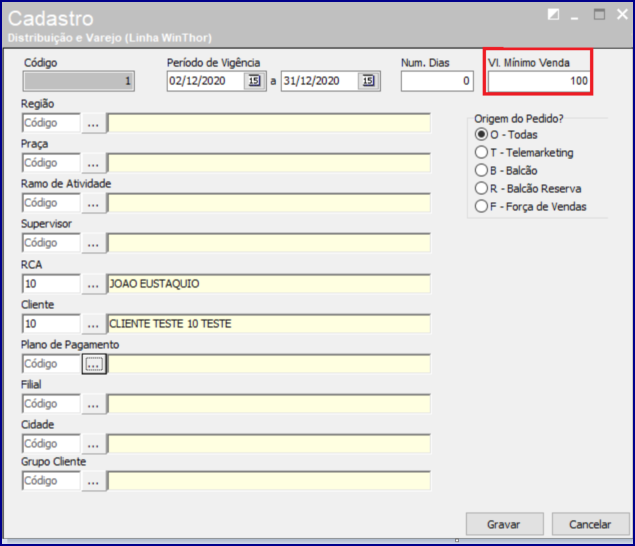The image size is (635, 546).
Task: Click the Praça code input field
Action: (51, 163)
